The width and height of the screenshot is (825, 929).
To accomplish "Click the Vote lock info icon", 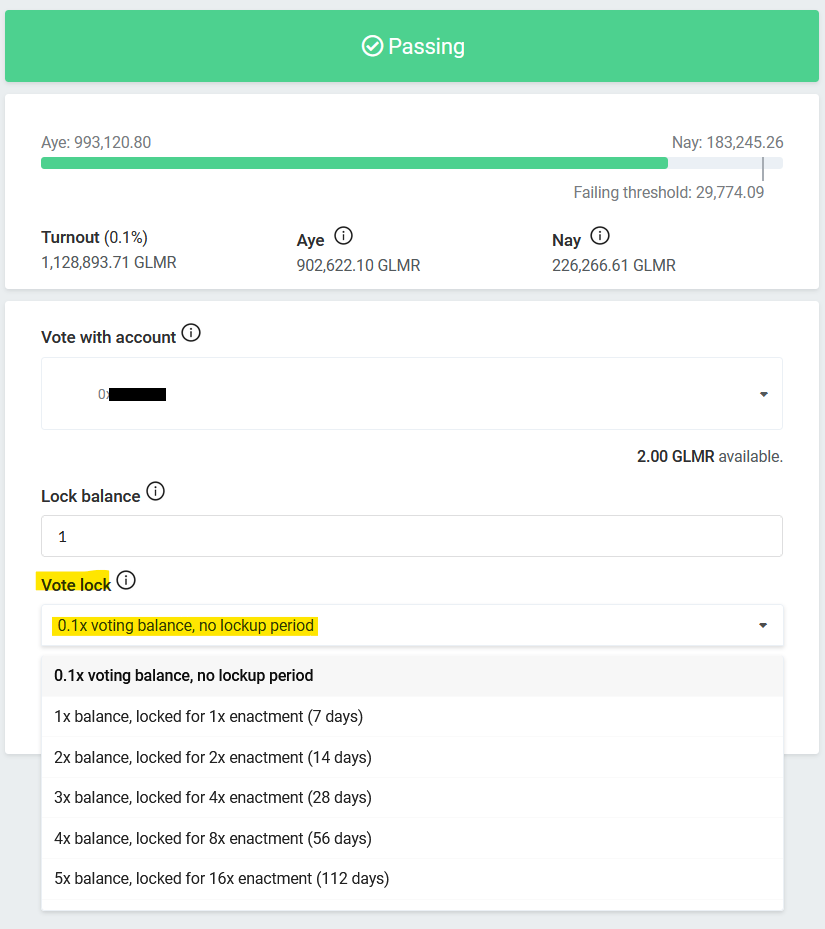I will click(x=126, y=580).
